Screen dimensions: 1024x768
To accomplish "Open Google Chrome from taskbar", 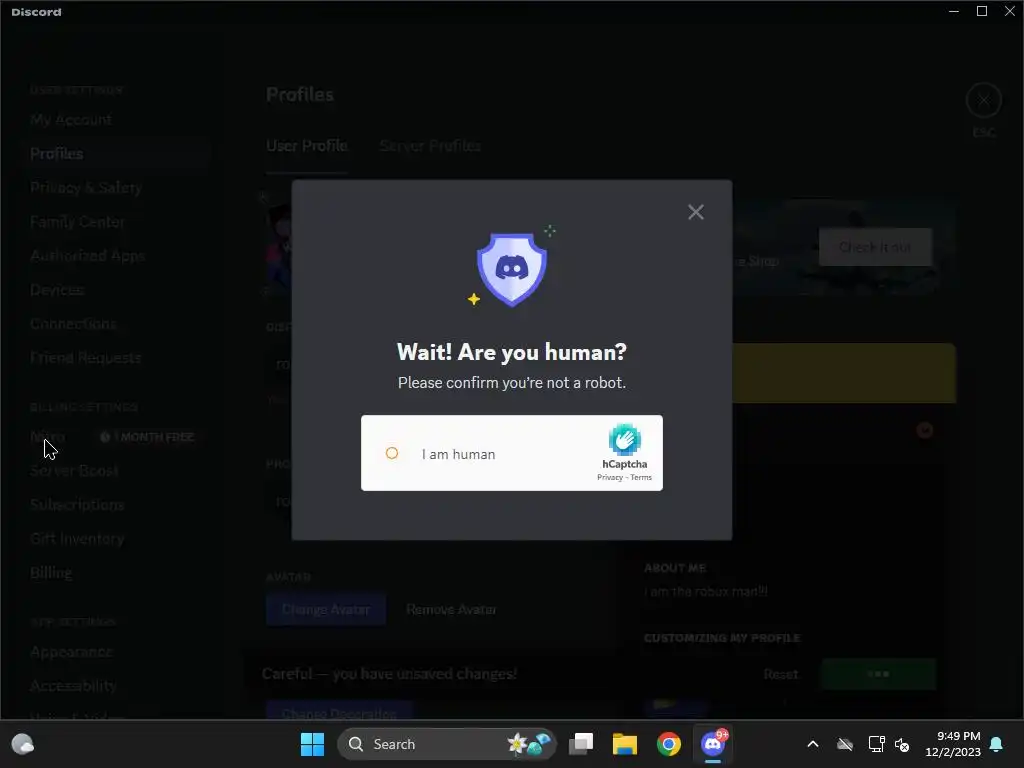I will tap(669, 744).
